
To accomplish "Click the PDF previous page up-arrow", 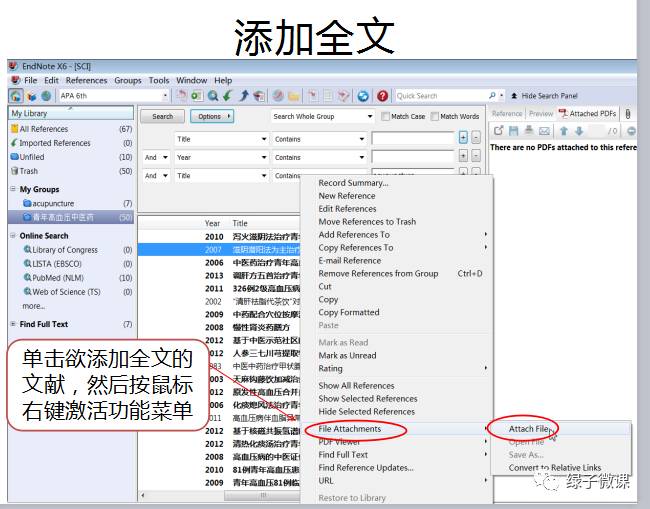I will point(563,131).
